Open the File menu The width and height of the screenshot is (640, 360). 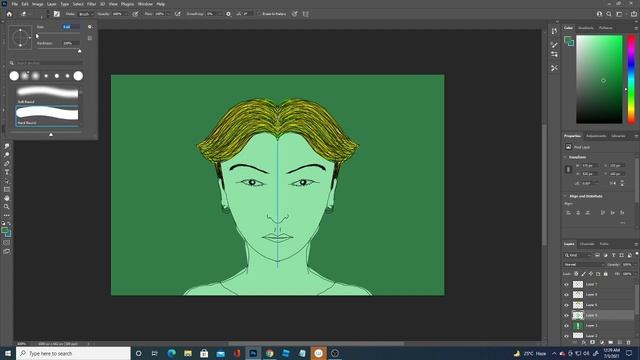pyautogui.click(x=15, y=4)
